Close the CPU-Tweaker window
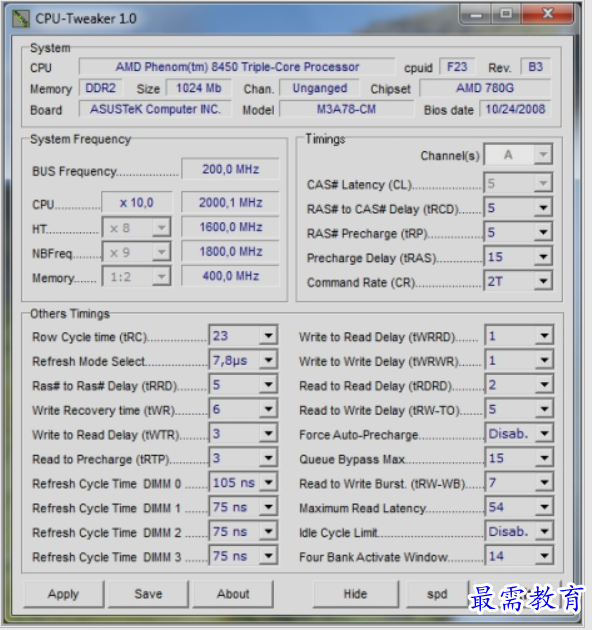 coord(547,14)
